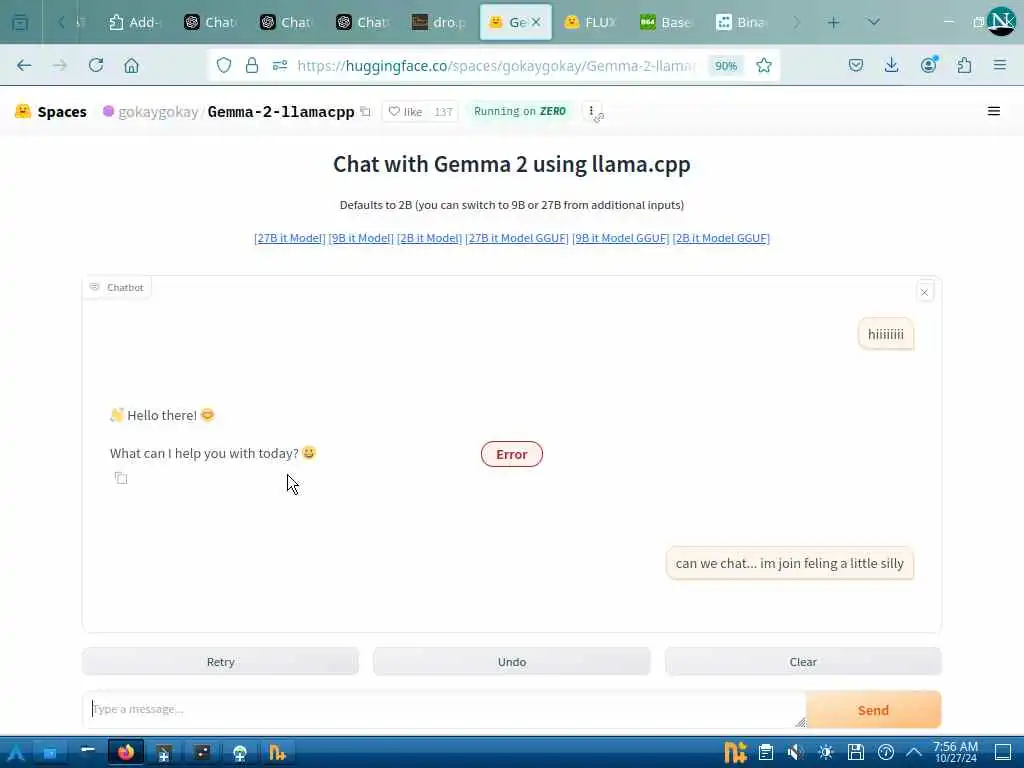
Task: Open Firefox from the taskbar
Action: (x=126, y=753)
